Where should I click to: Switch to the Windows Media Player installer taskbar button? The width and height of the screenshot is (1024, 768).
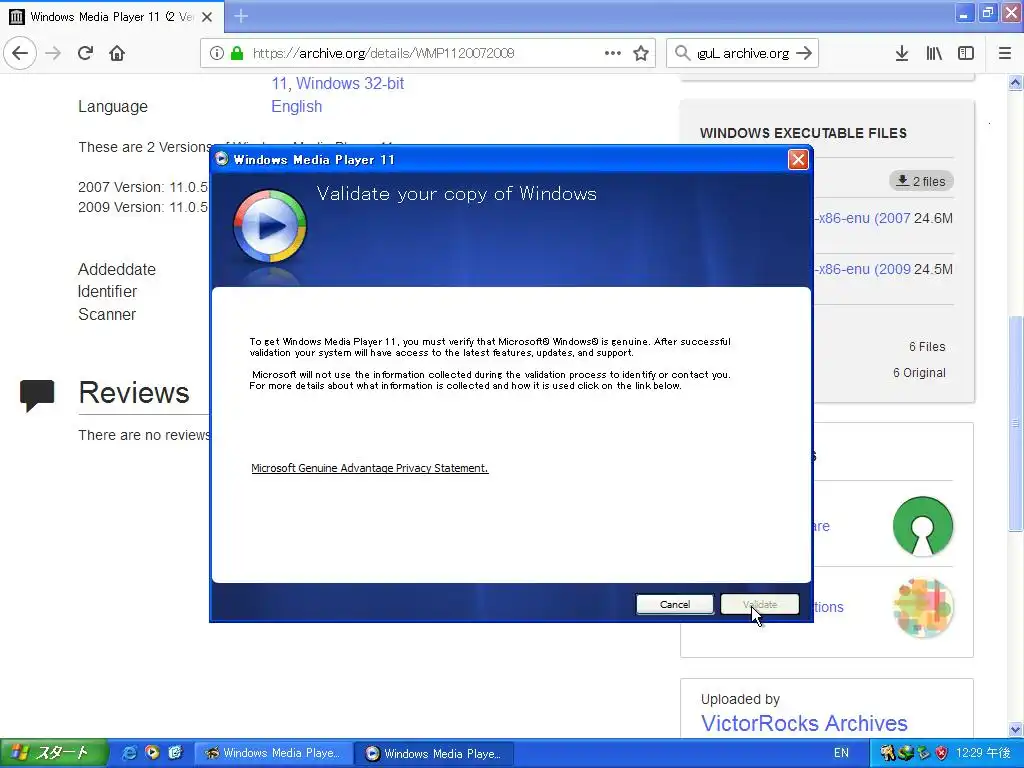[x=434, y=753]
